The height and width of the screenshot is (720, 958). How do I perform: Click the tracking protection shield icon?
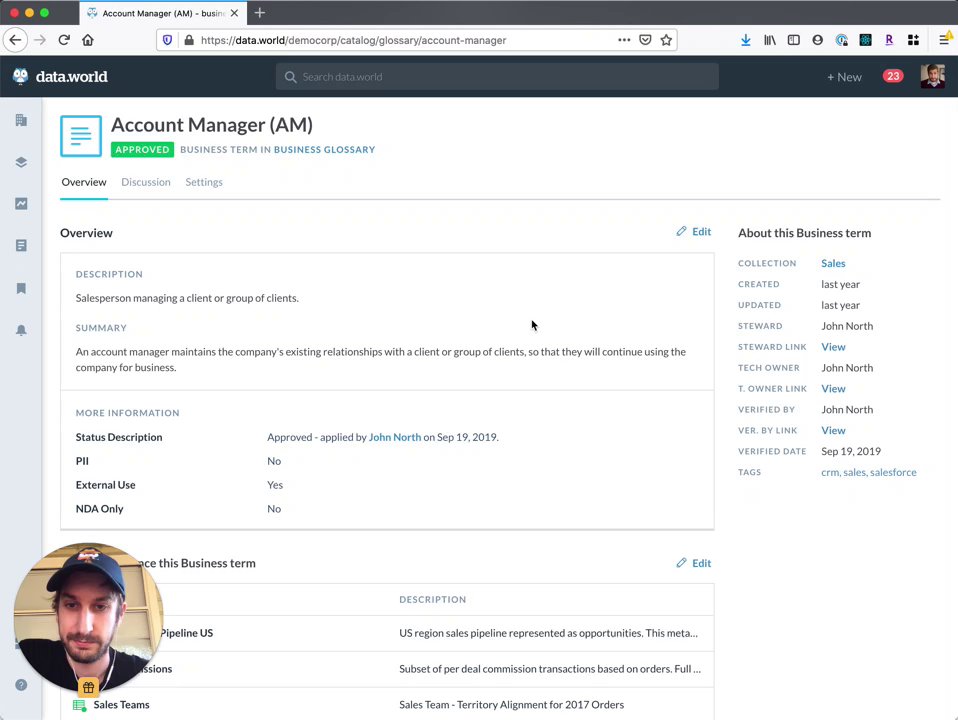(x=167, y=40)
